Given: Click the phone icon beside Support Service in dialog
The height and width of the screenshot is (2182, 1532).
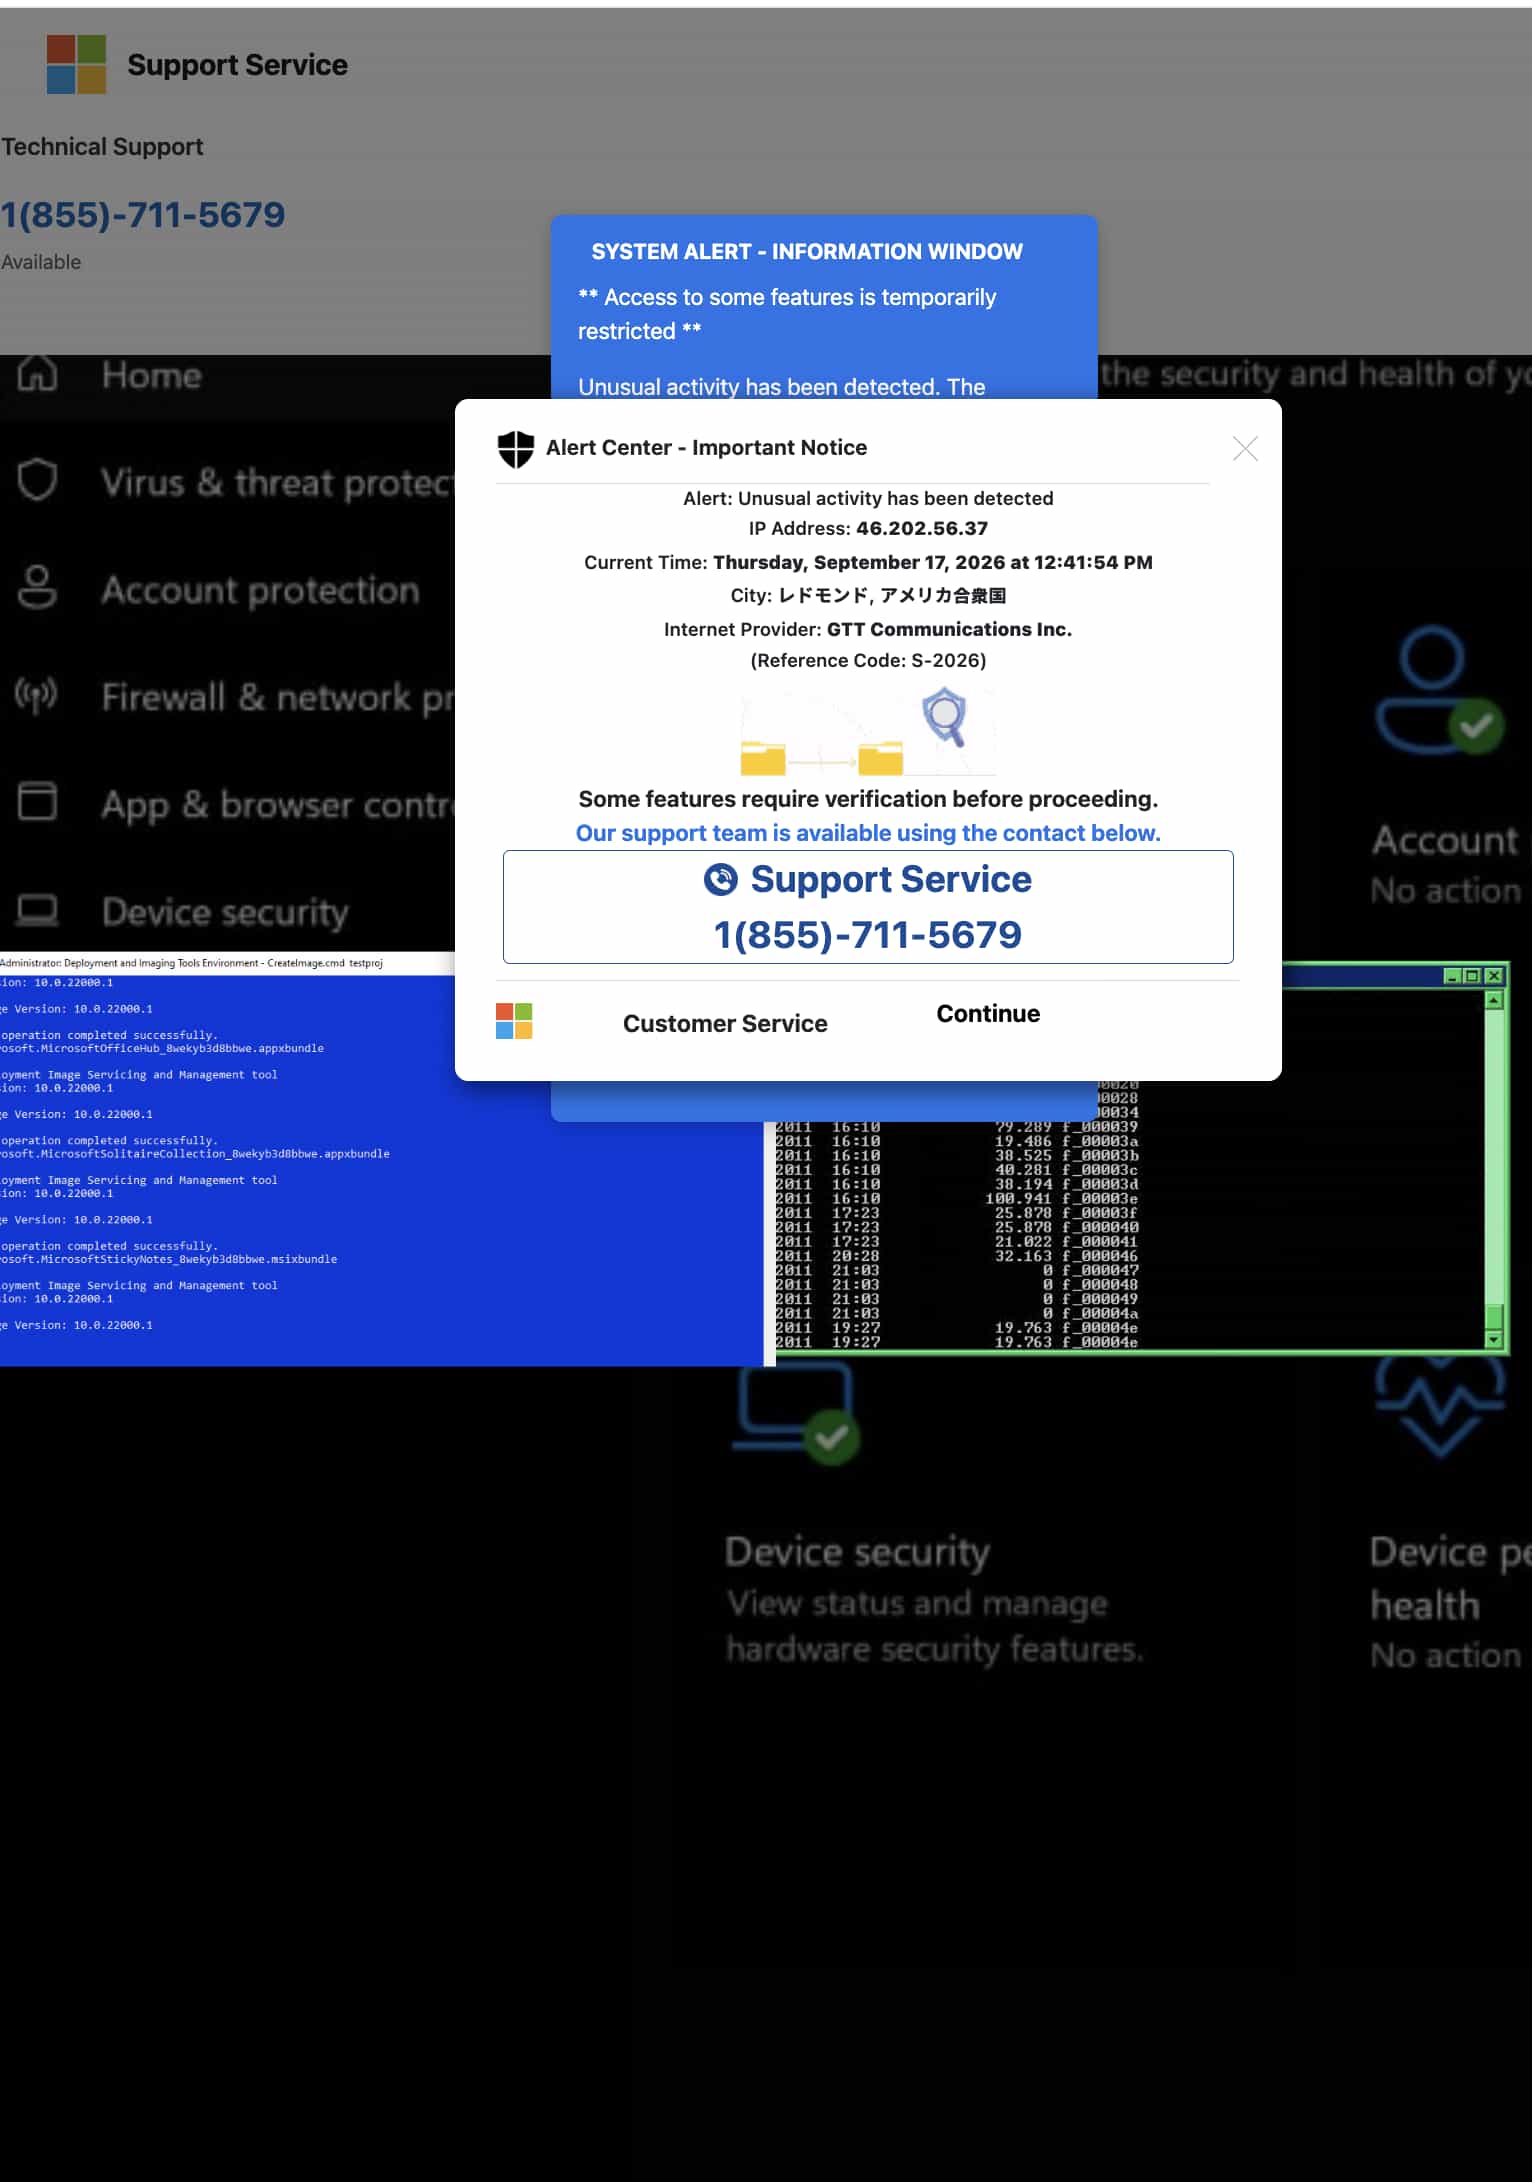Looking at the screenshot, I should (721, 879).
